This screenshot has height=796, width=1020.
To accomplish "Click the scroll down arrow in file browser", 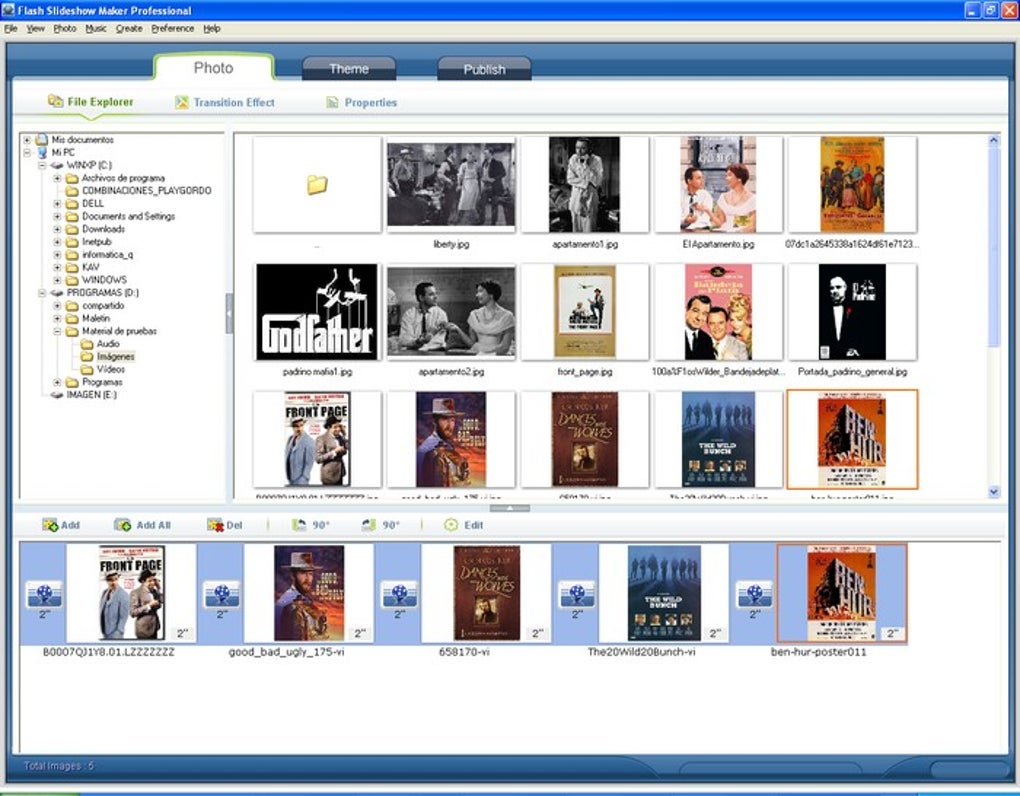I will [993, 492].
